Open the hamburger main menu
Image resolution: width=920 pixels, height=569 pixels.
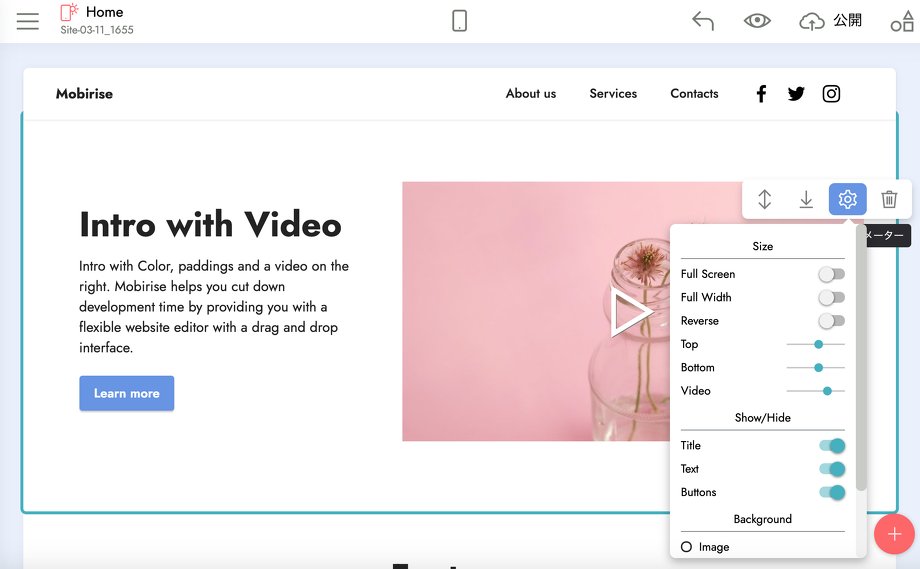28,21
